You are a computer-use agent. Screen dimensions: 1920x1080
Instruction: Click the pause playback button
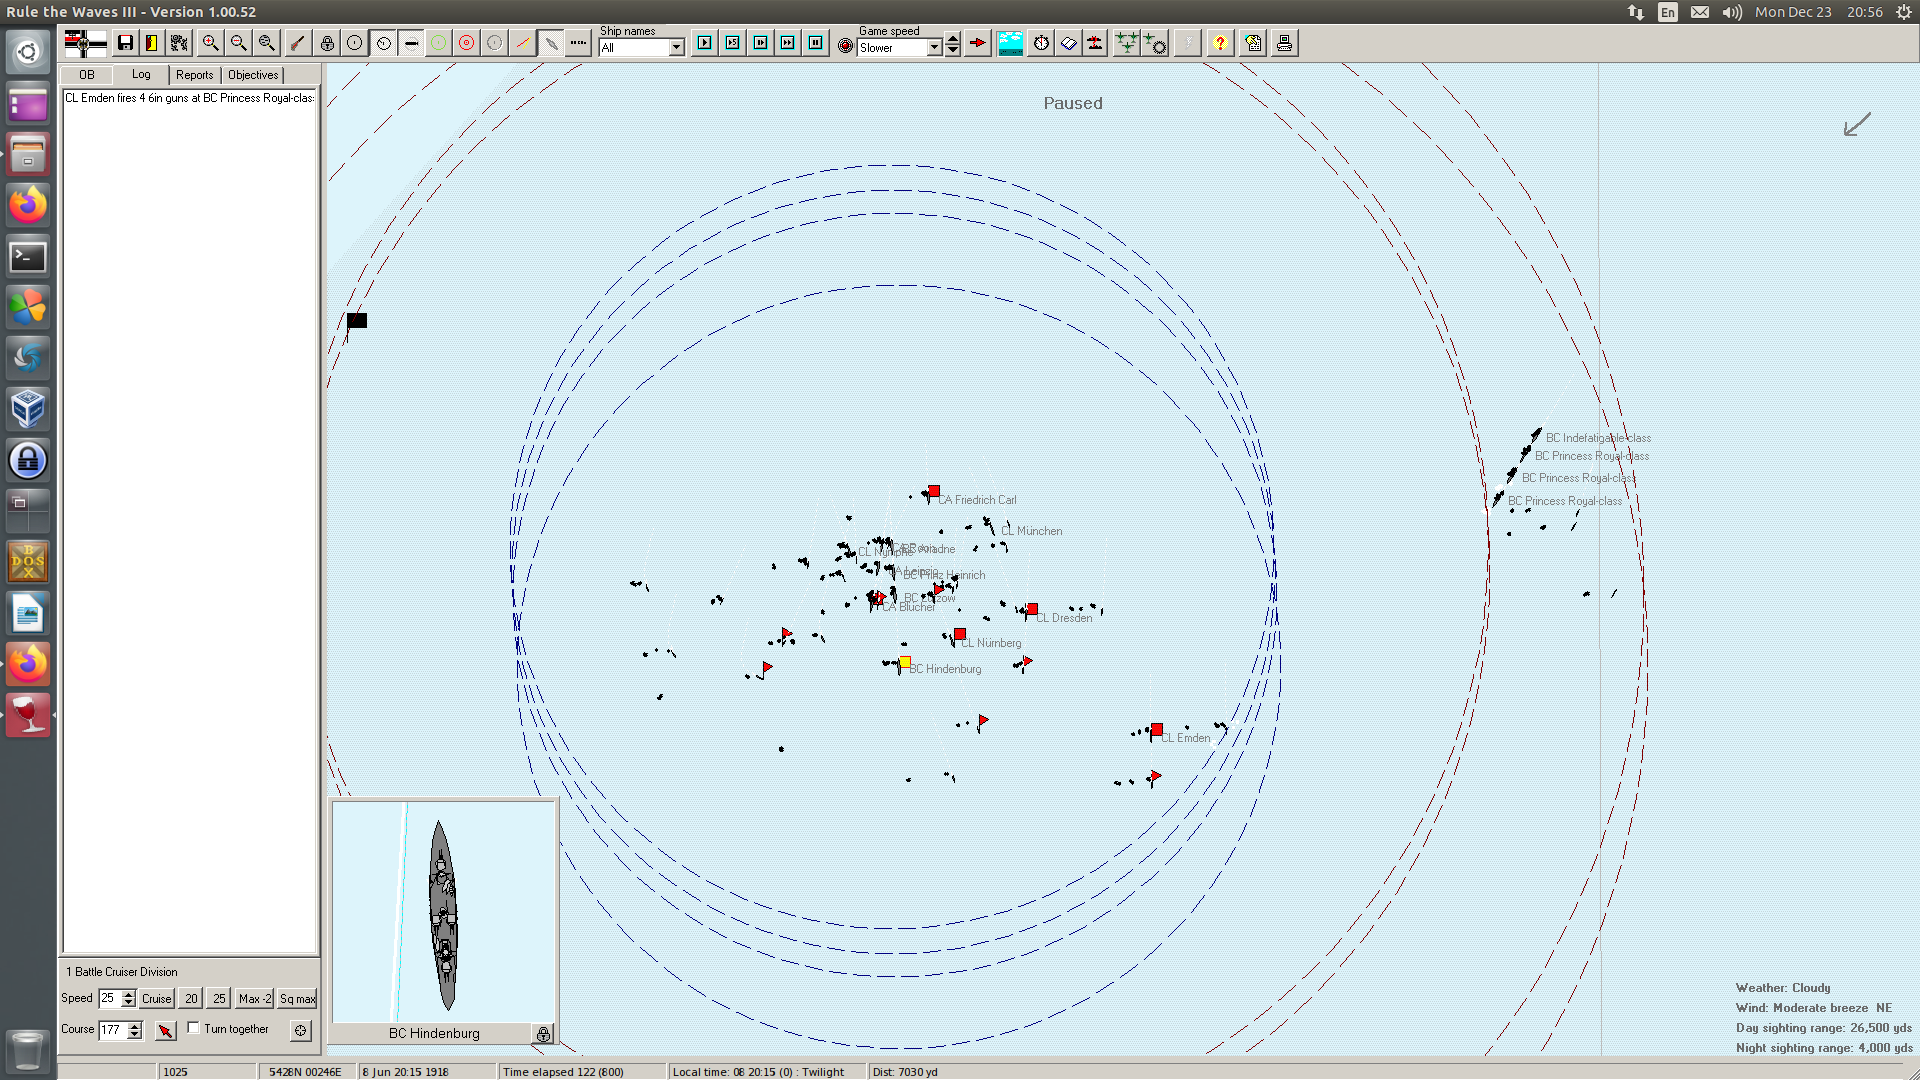(x=816, y=43)
